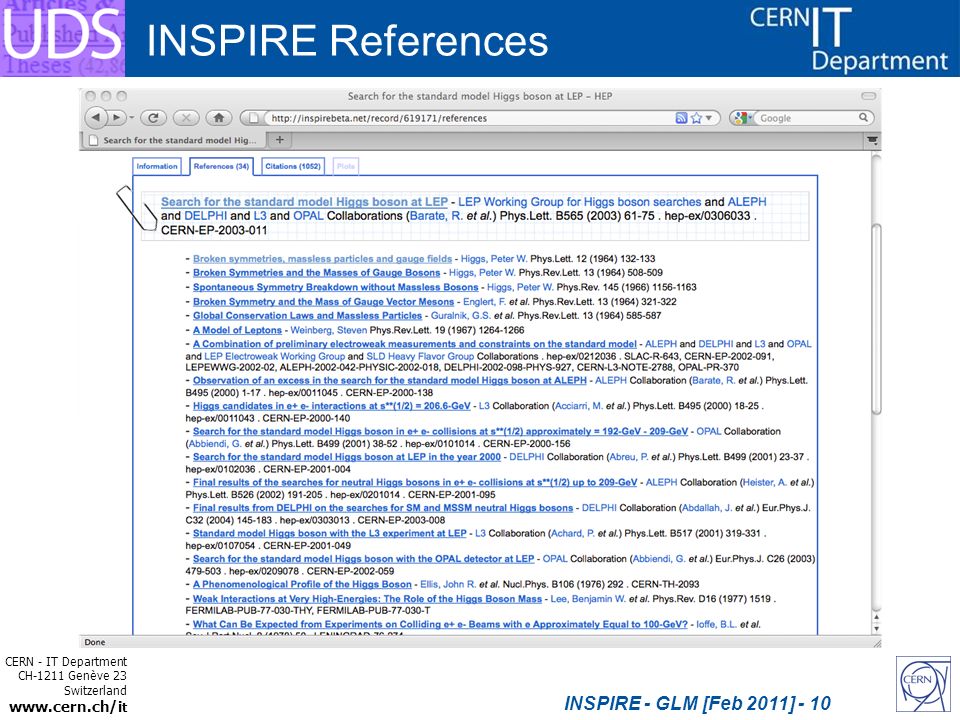Click author link 'Englert, F.'
The width and height of the screenshot is (960, 720).
tap(484, 301)
